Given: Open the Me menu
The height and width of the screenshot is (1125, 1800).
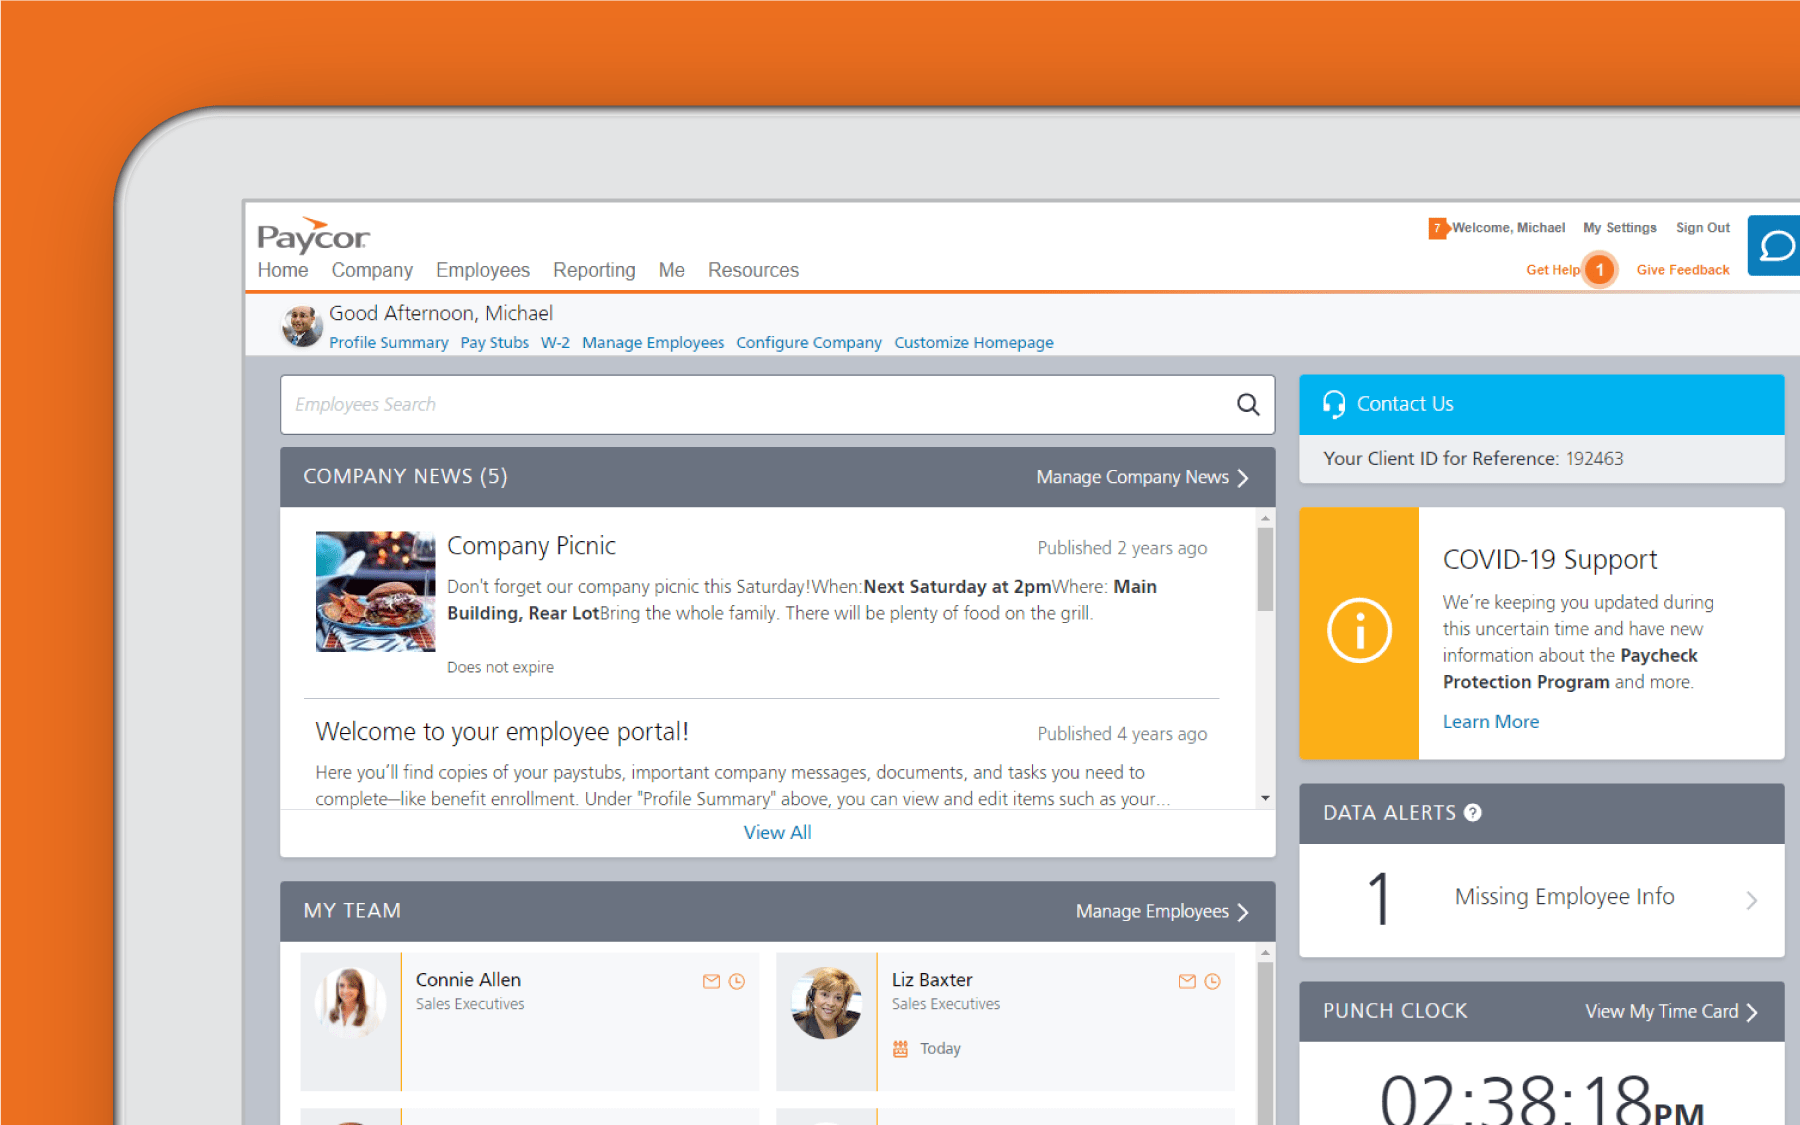Looking at the screenshot, I should [x=672, y=270].
